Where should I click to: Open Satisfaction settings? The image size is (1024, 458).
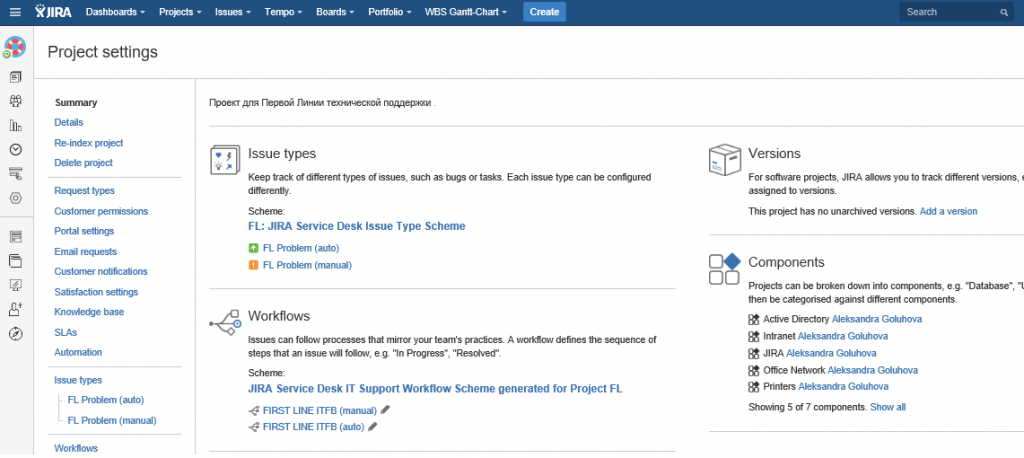coord(96,292)
